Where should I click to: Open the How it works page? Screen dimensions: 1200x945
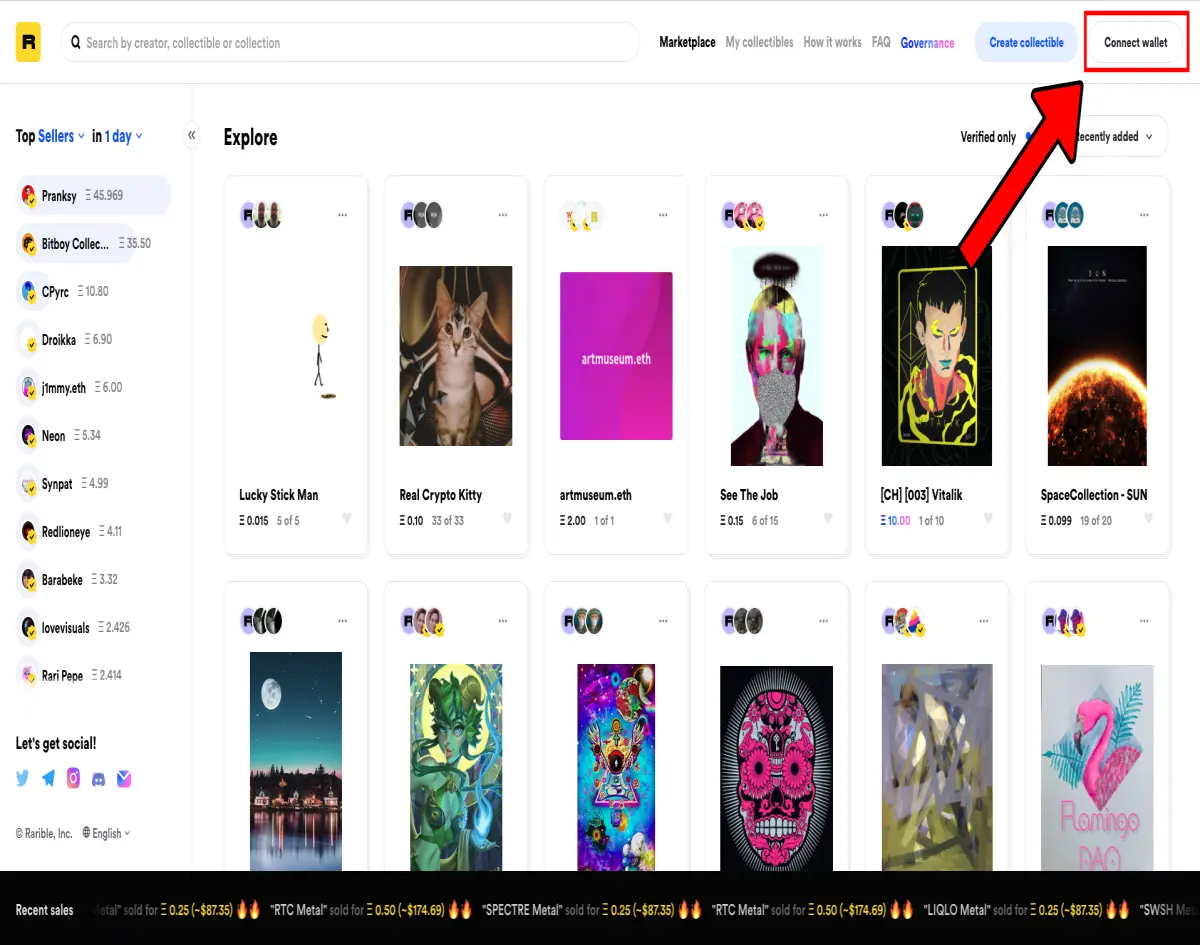[x=832, y=42]
